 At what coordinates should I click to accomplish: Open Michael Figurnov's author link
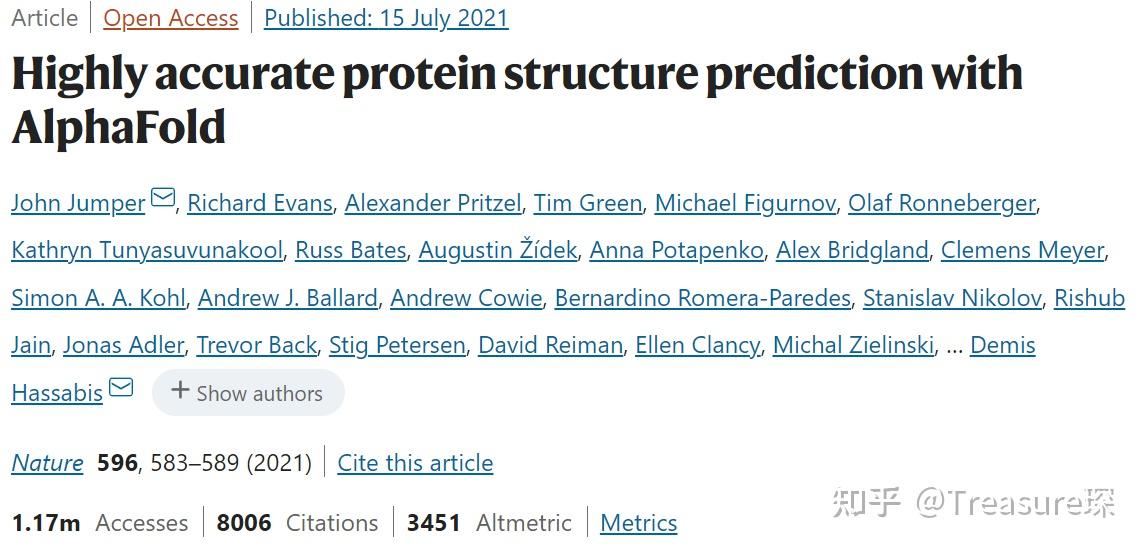point(744,203)
